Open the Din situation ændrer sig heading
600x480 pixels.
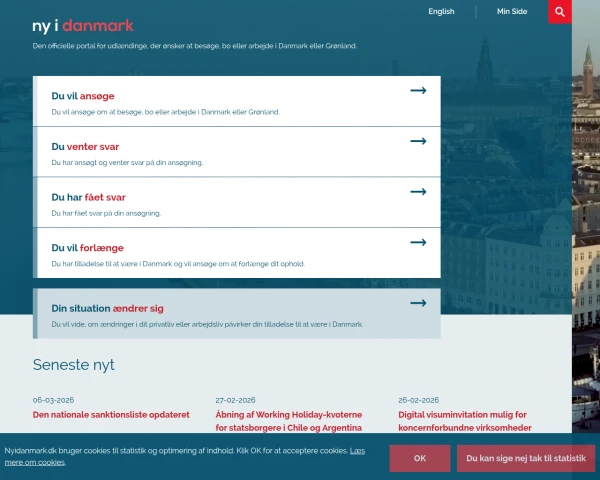point(108,309)
